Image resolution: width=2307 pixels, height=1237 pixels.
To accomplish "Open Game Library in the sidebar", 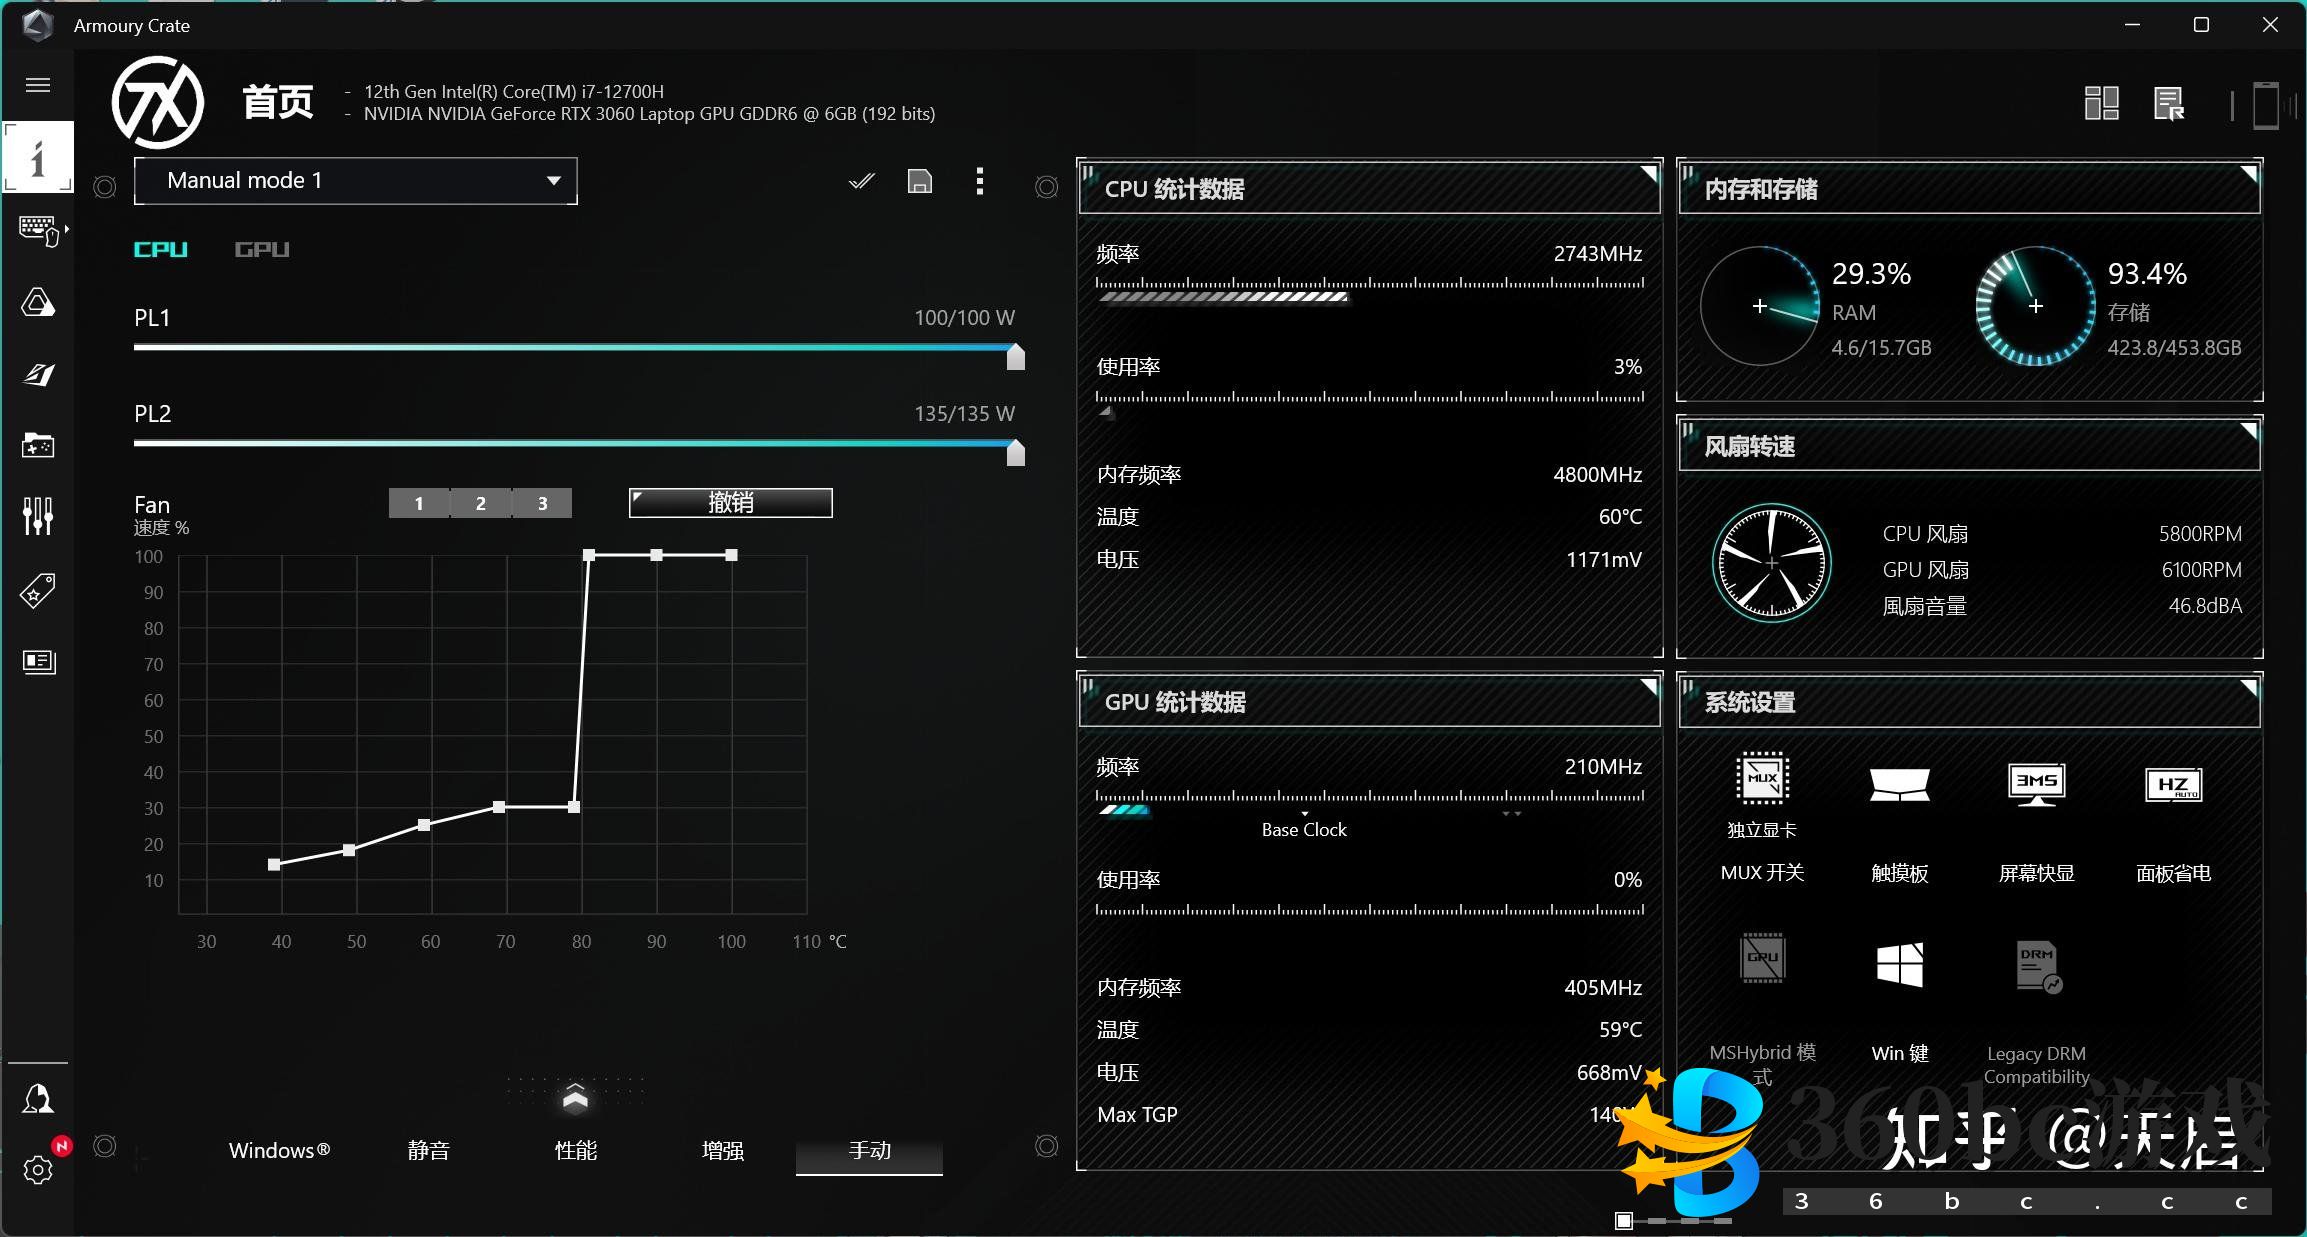I will [x=38, y=445].
